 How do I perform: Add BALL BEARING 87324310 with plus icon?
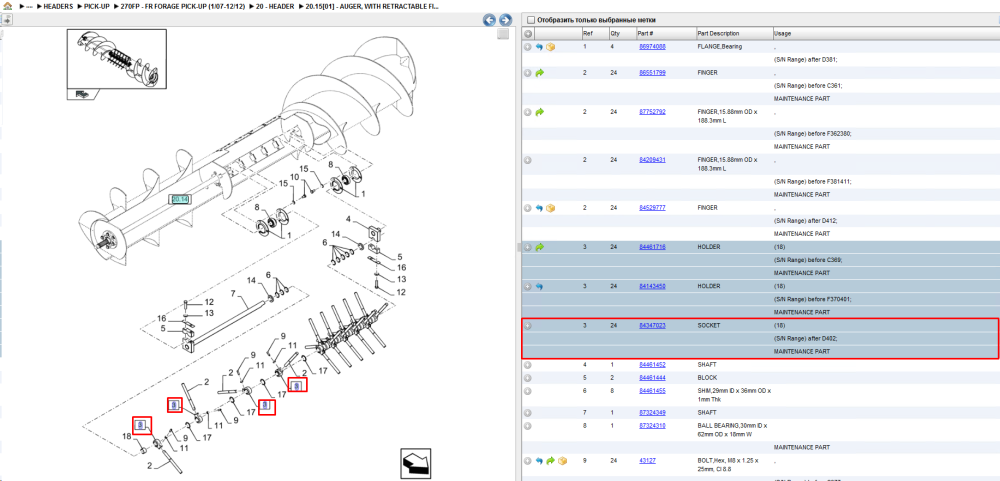[x=527, y=426]
